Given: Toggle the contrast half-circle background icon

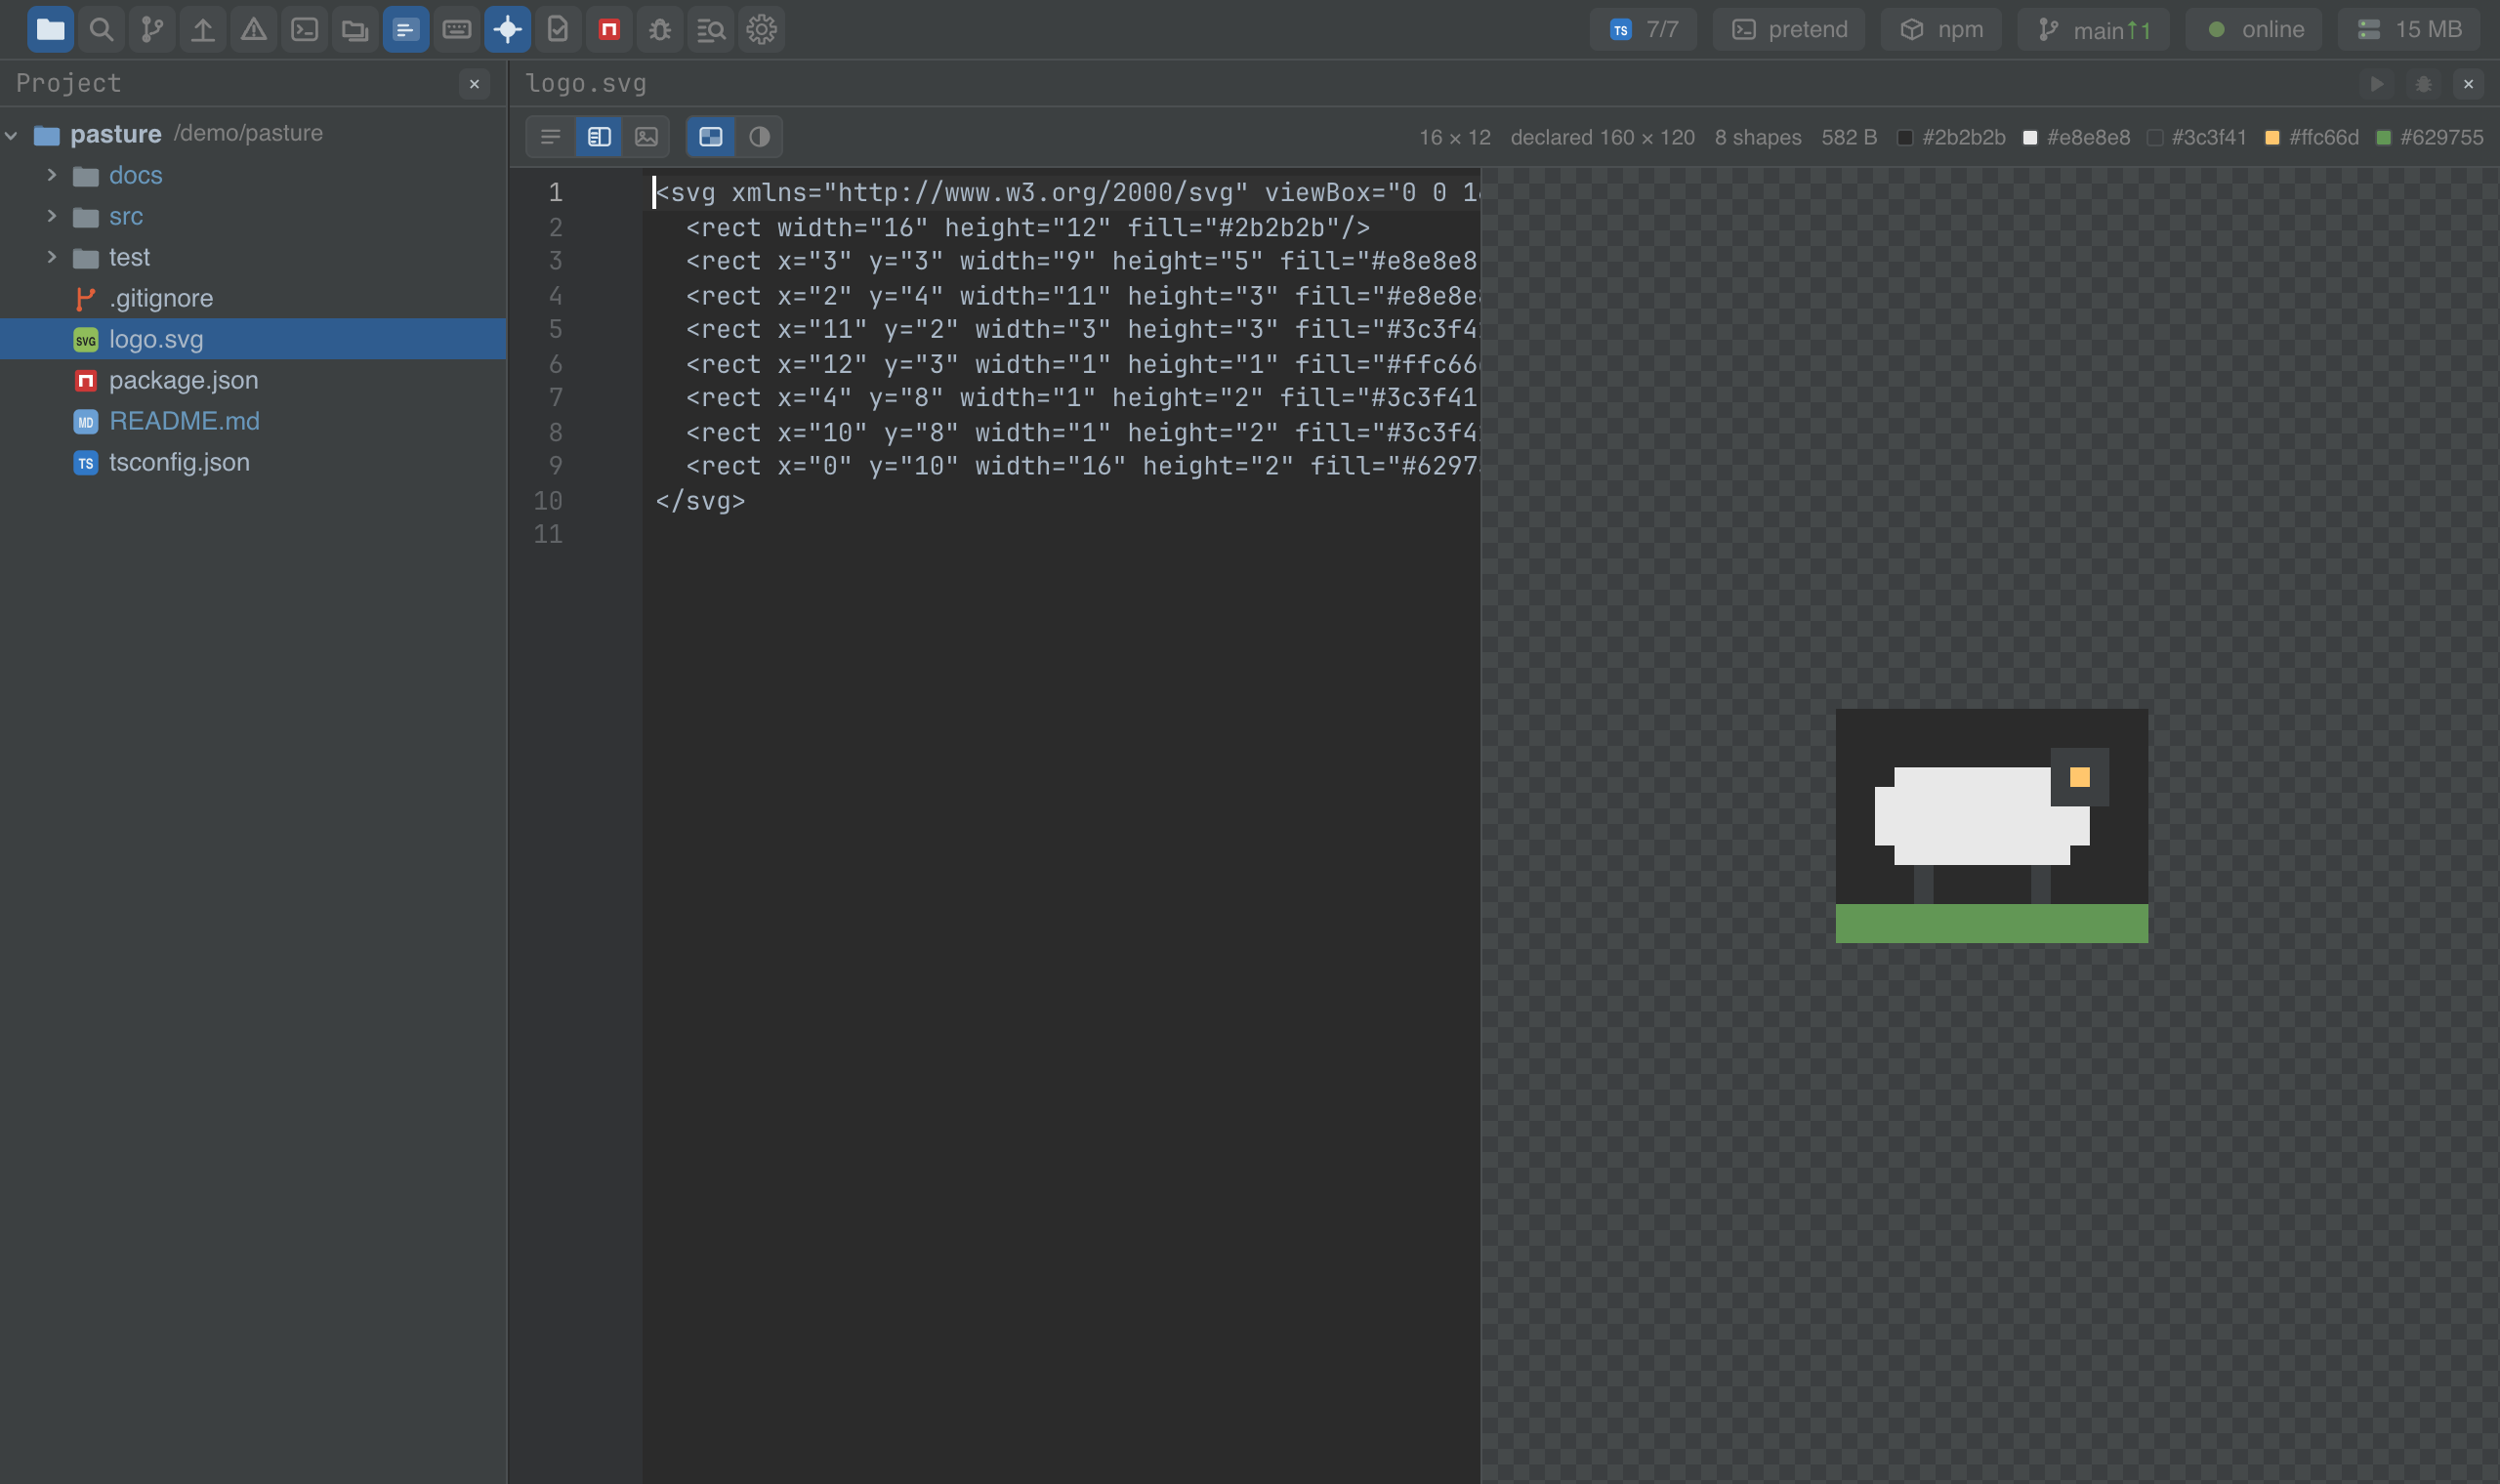Looking at the screenshot, I should pos(759,137).
